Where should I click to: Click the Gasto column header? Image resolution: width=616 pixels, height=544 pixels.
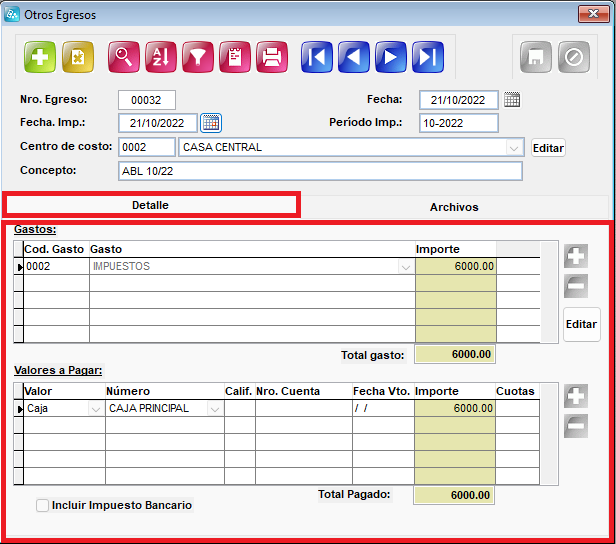(252, 249)
